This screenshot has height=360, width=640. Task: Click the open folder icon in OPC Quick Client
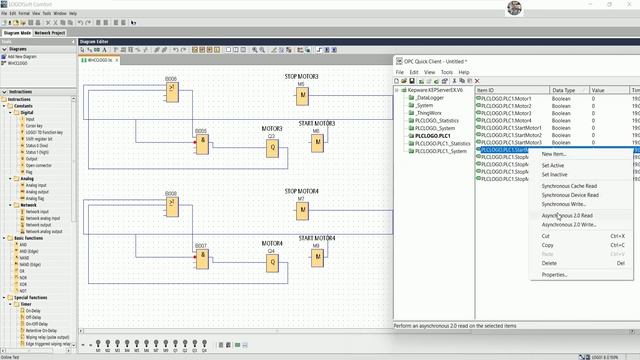[404, 81]
